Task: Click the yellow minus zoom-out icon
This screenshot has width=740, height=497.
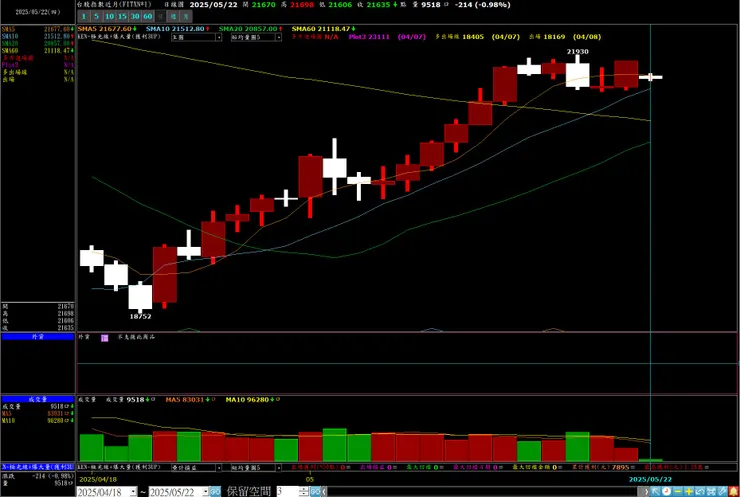Action: (x=678, y=491)
